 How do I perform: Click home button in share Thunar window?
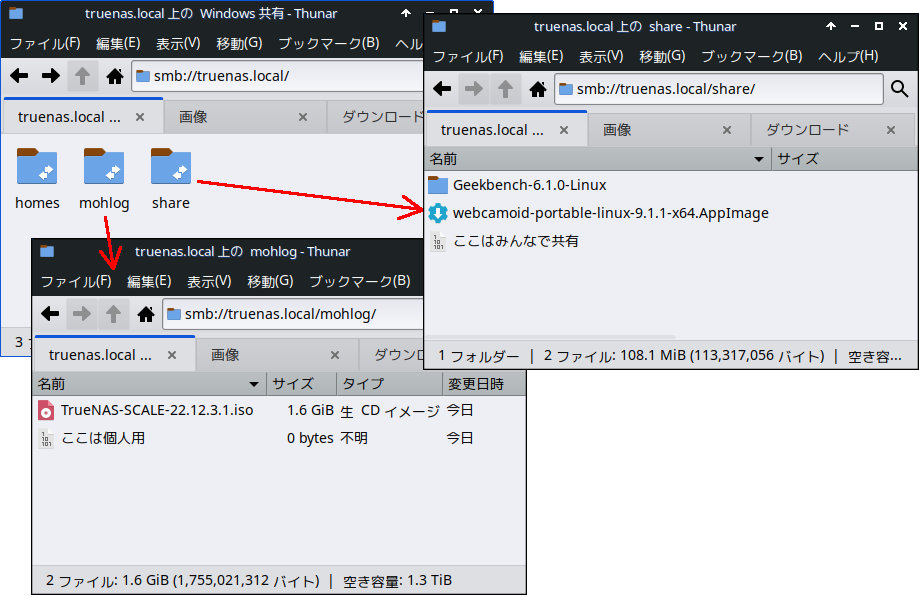pyautogui.click(x=537, y=89)
